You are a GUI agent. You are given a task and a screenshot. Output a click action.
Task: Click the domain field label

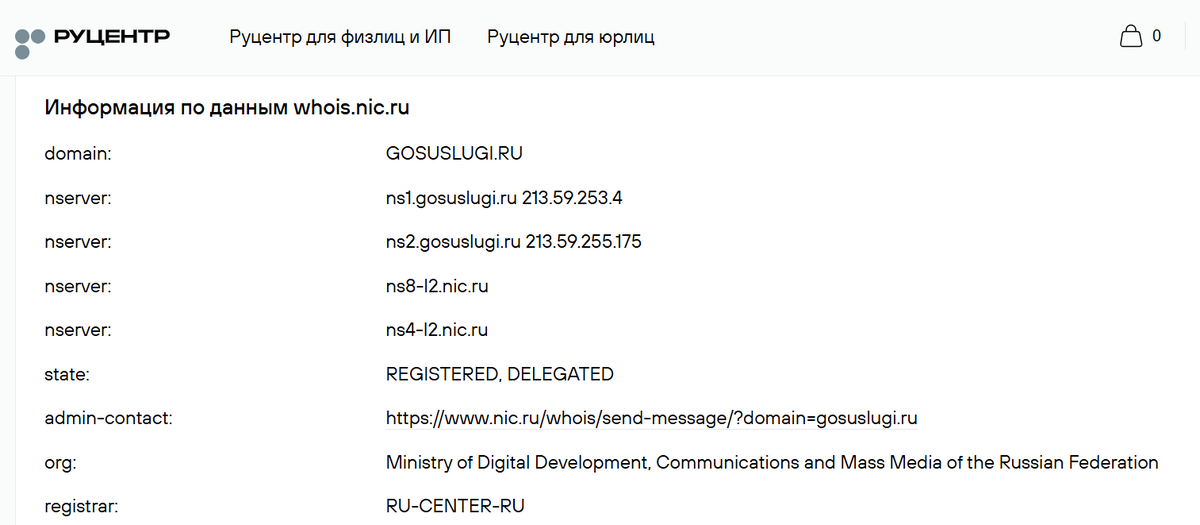[77, 154]
